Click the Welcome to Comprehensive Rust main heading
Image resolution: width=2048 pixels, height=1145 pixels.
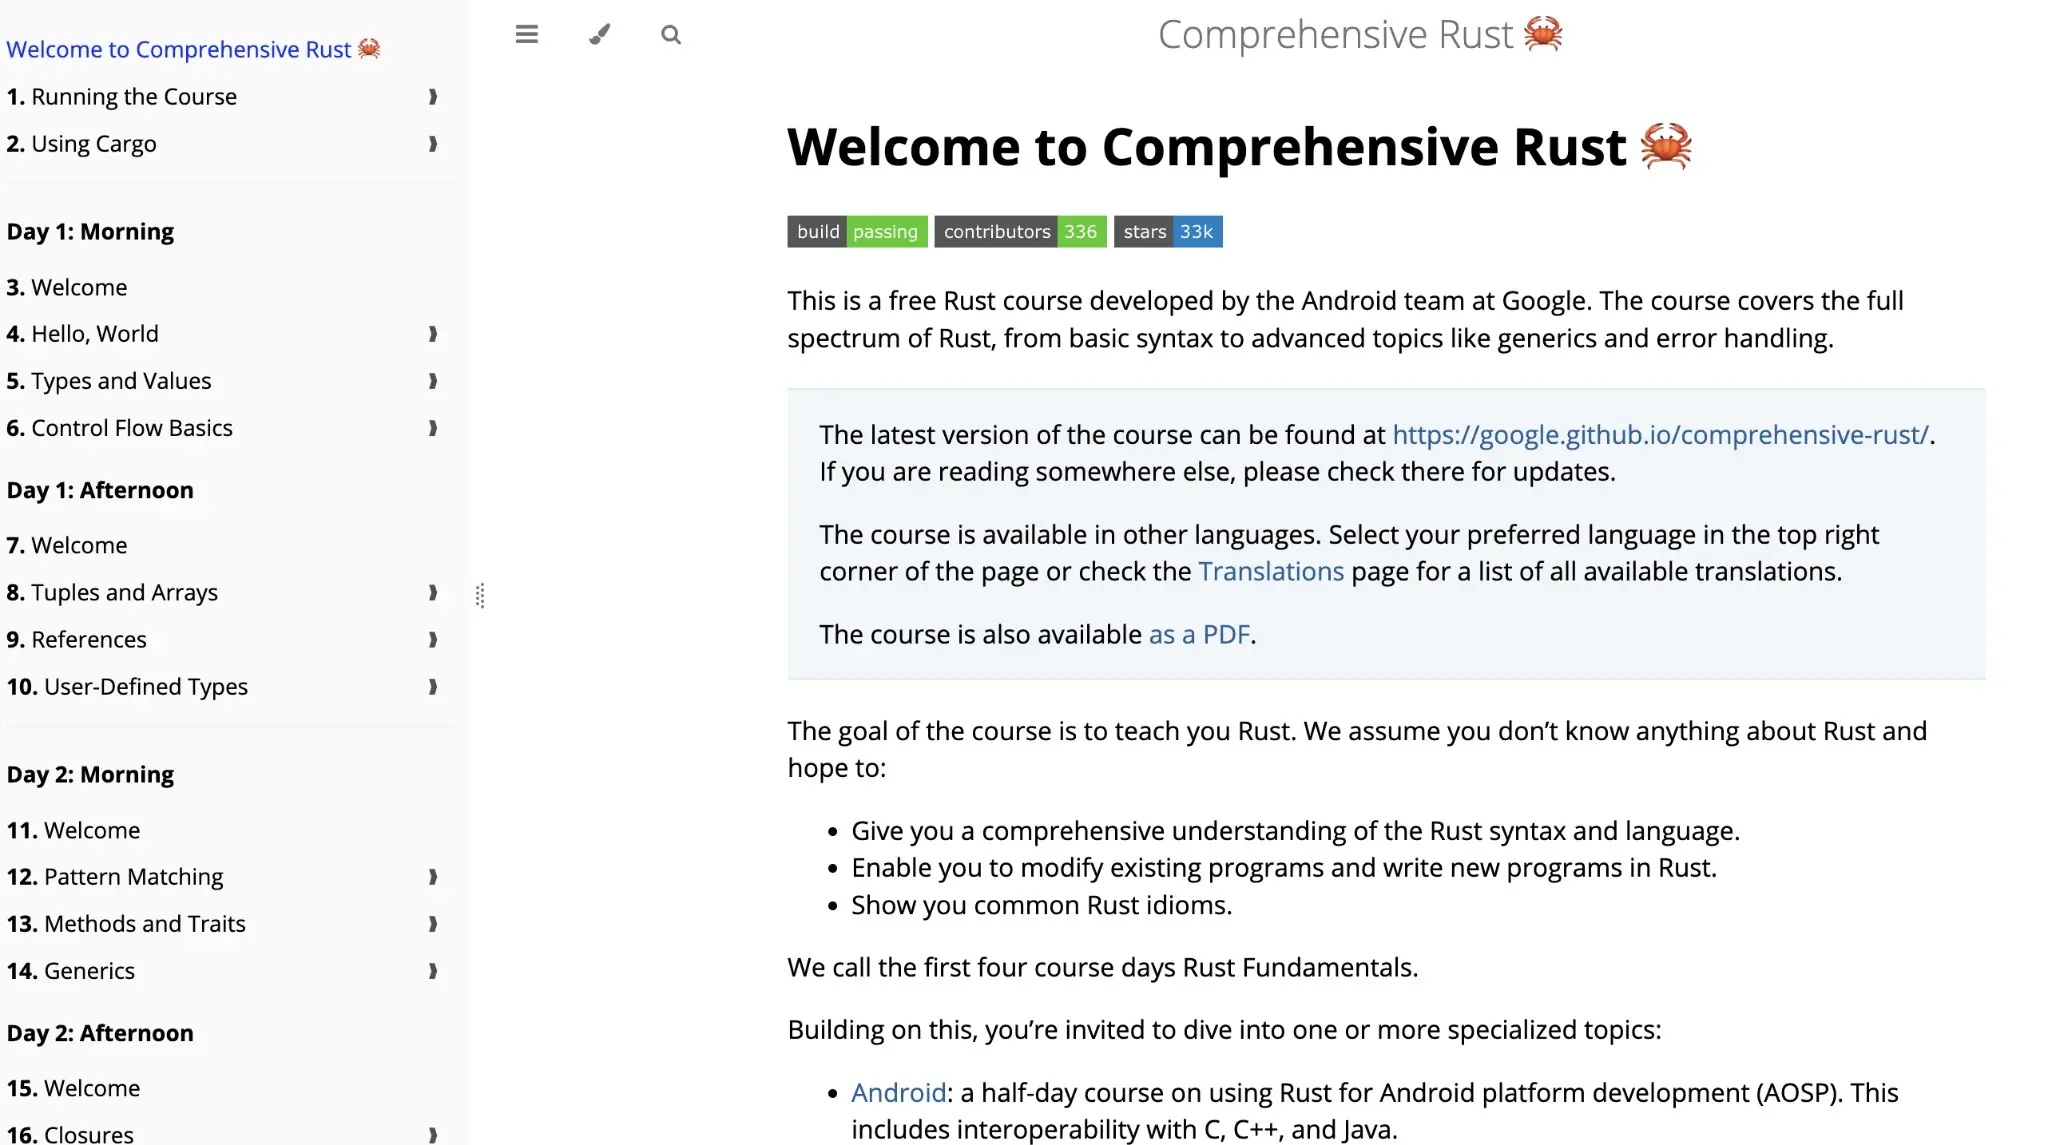pos(1239,147)
